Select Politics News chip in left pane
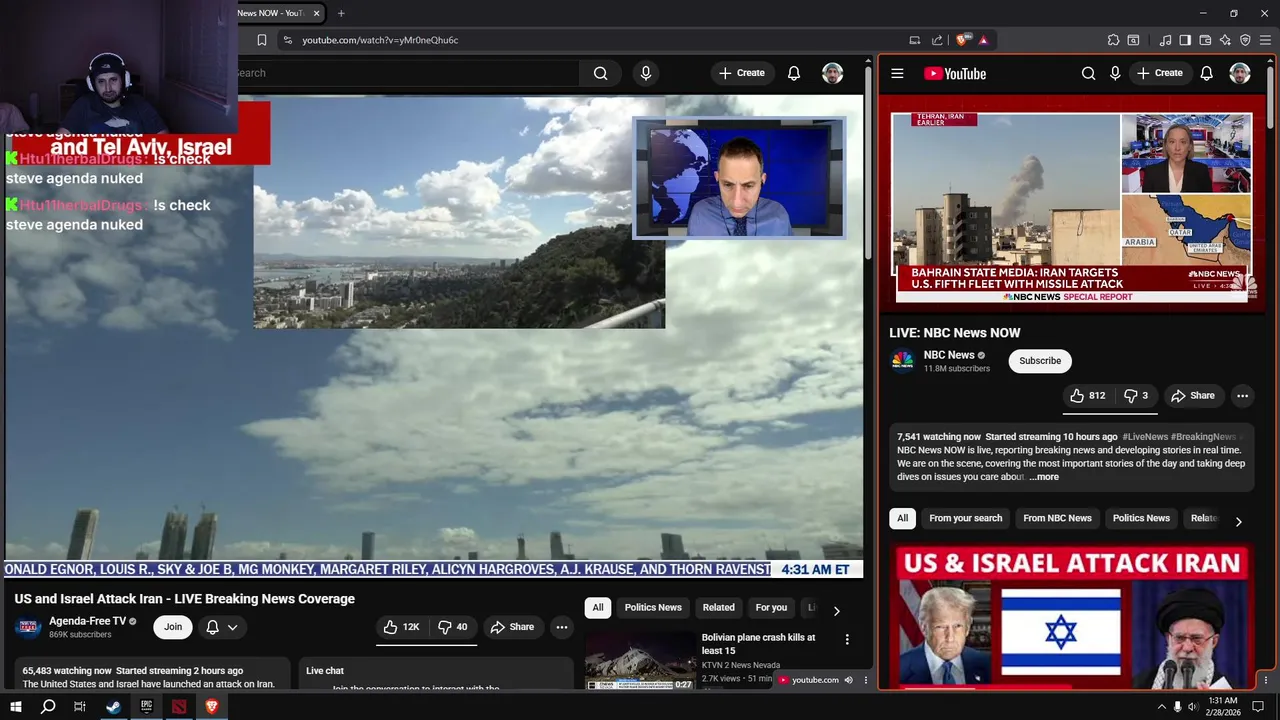This screenshot has width=1280, height=720. pos(653,607)
